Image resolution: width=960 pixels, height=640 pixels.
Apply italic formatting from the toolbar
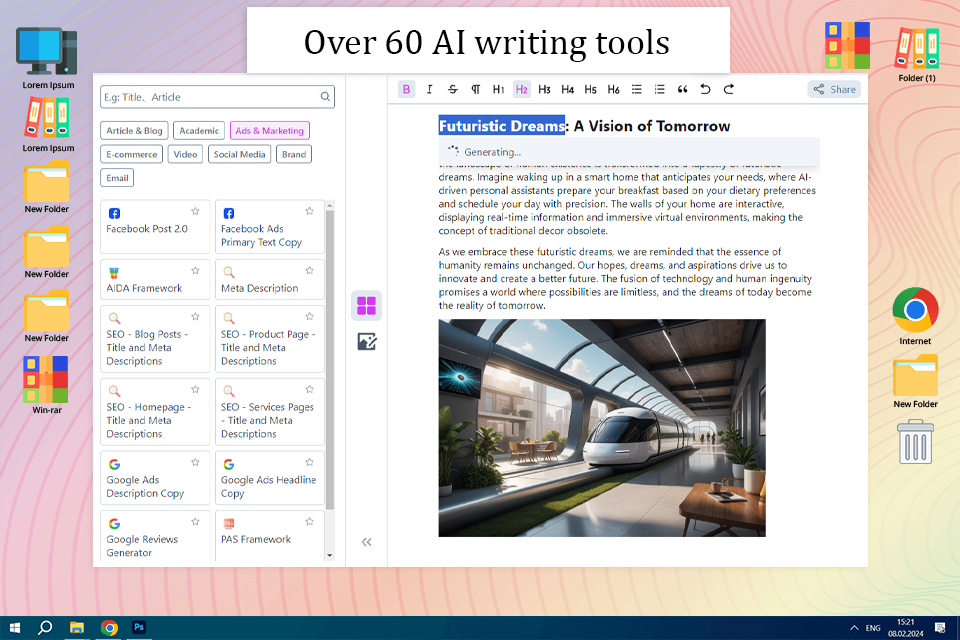[429, 89]
